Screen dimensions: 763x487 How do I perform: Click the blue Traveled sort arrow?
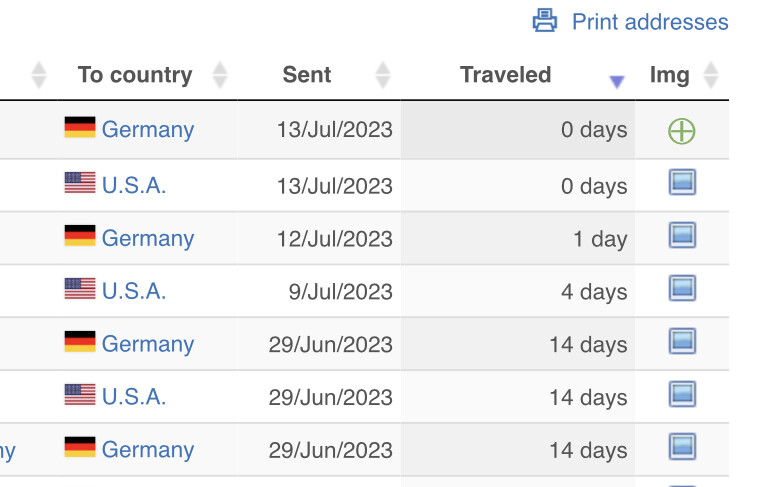[x=617, y=82]
